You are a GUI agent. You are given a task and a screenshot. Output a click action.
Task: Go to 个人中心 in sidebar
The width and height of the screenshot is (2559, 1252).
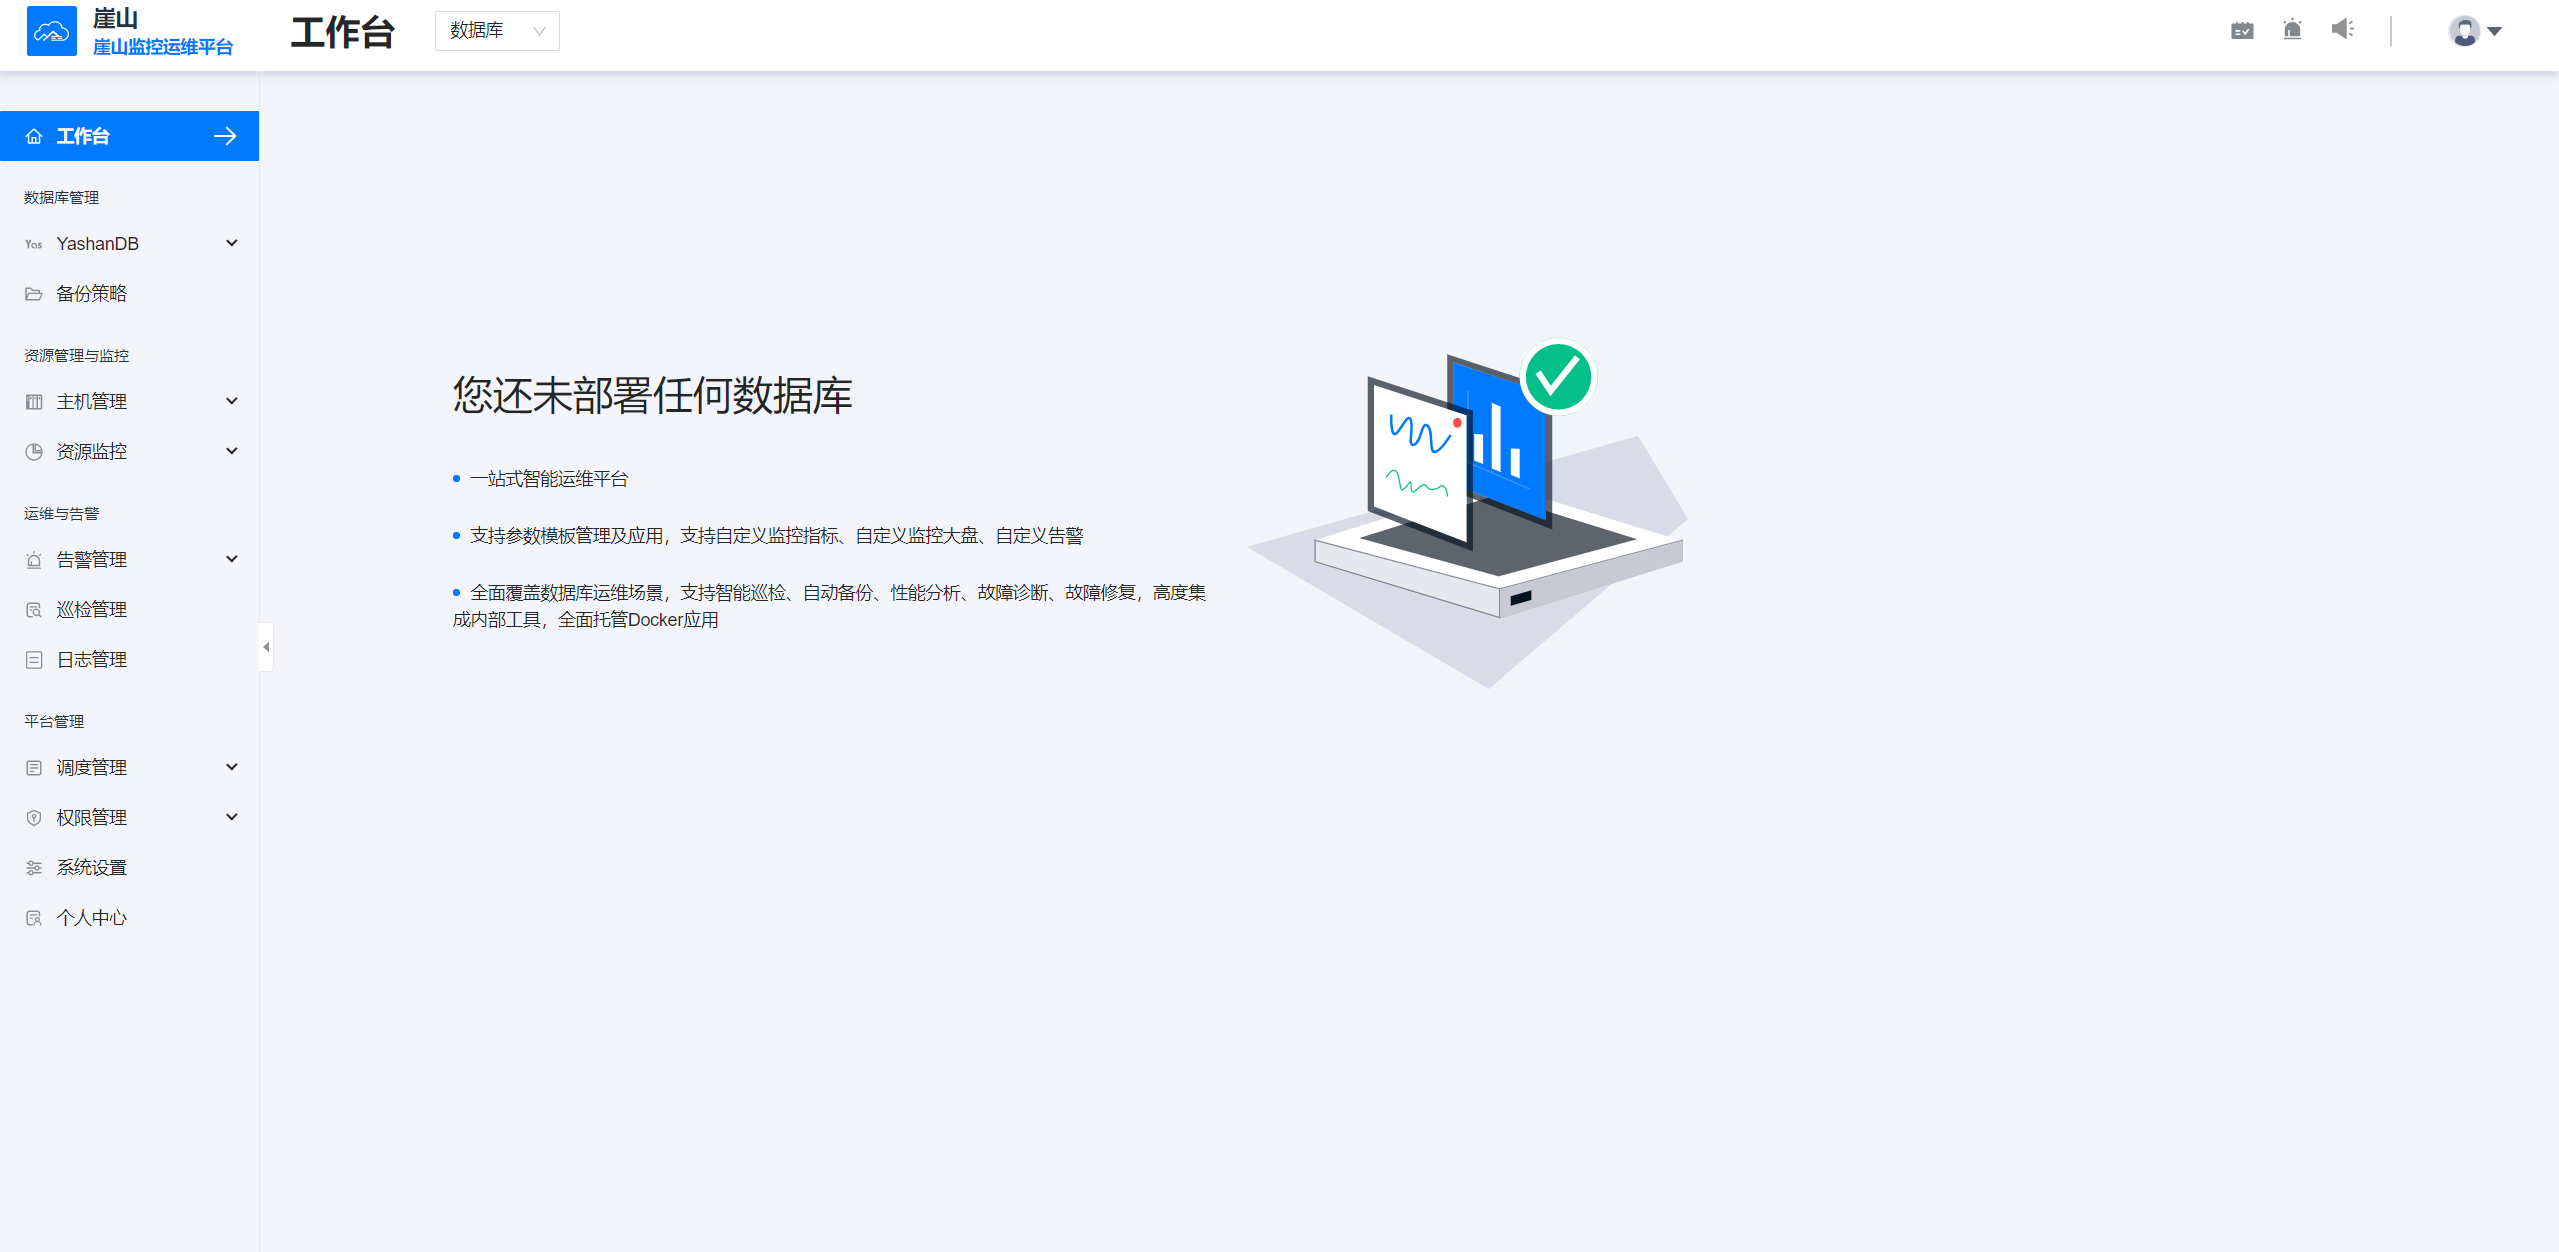point(91,918)
